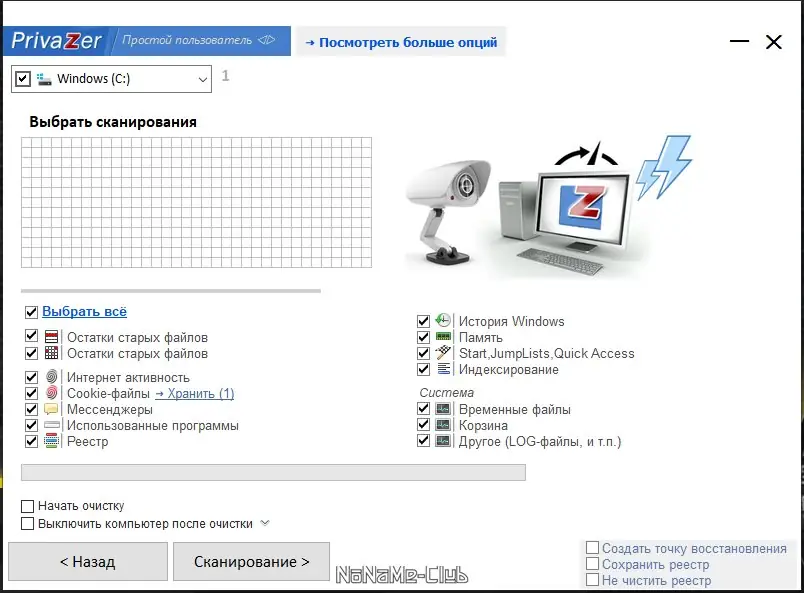Click the arrows icon after Простой пользователь

tap(267, 40)
